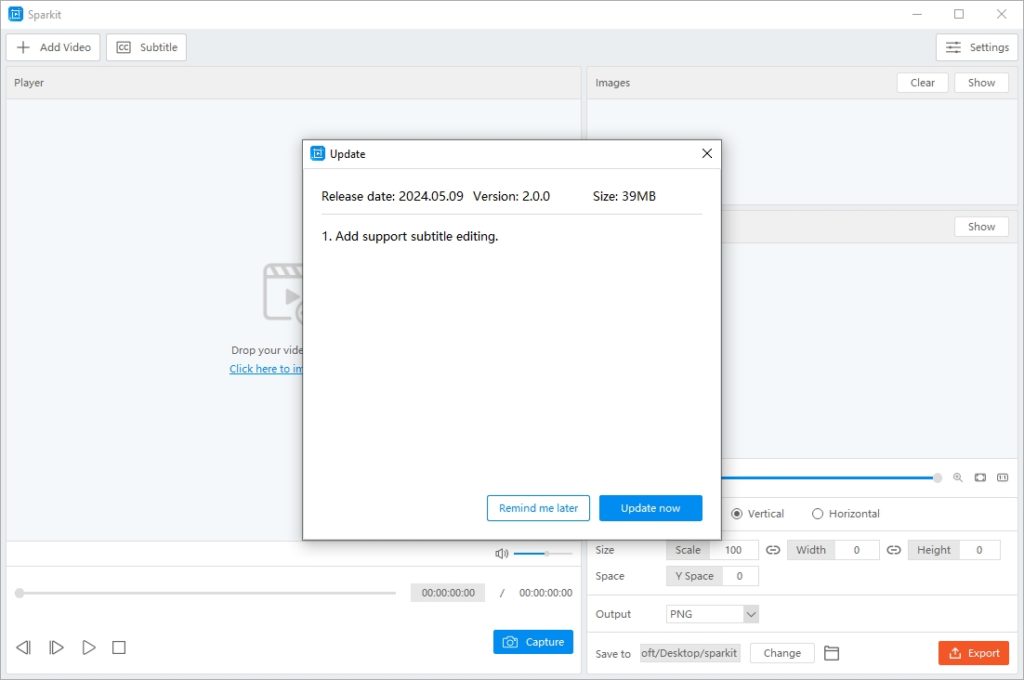Click '1. Add support subtitle editing.' text
1024x680 pixels.
click(409, 236)
